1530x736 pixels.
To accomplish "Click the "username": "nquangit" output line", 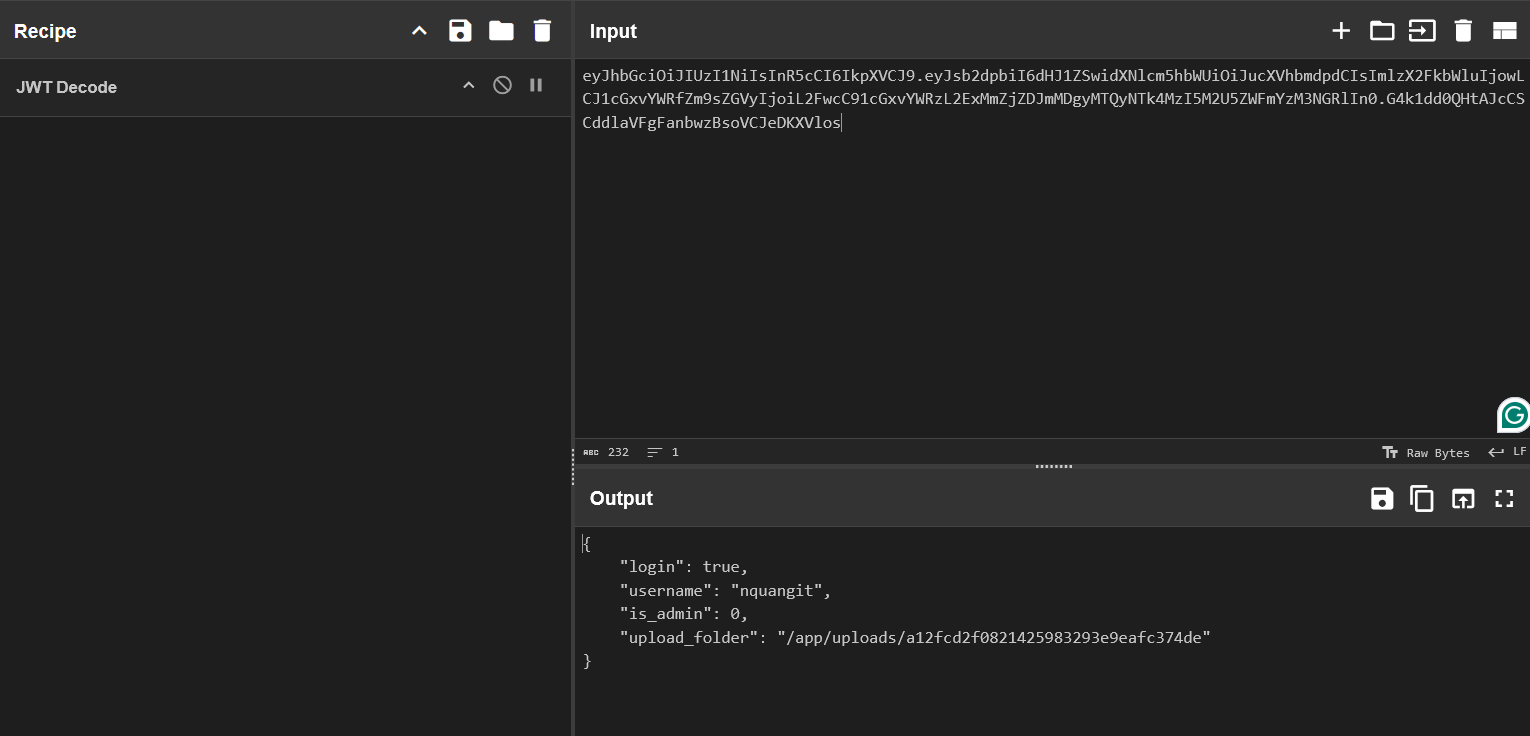I will [725, 590].
